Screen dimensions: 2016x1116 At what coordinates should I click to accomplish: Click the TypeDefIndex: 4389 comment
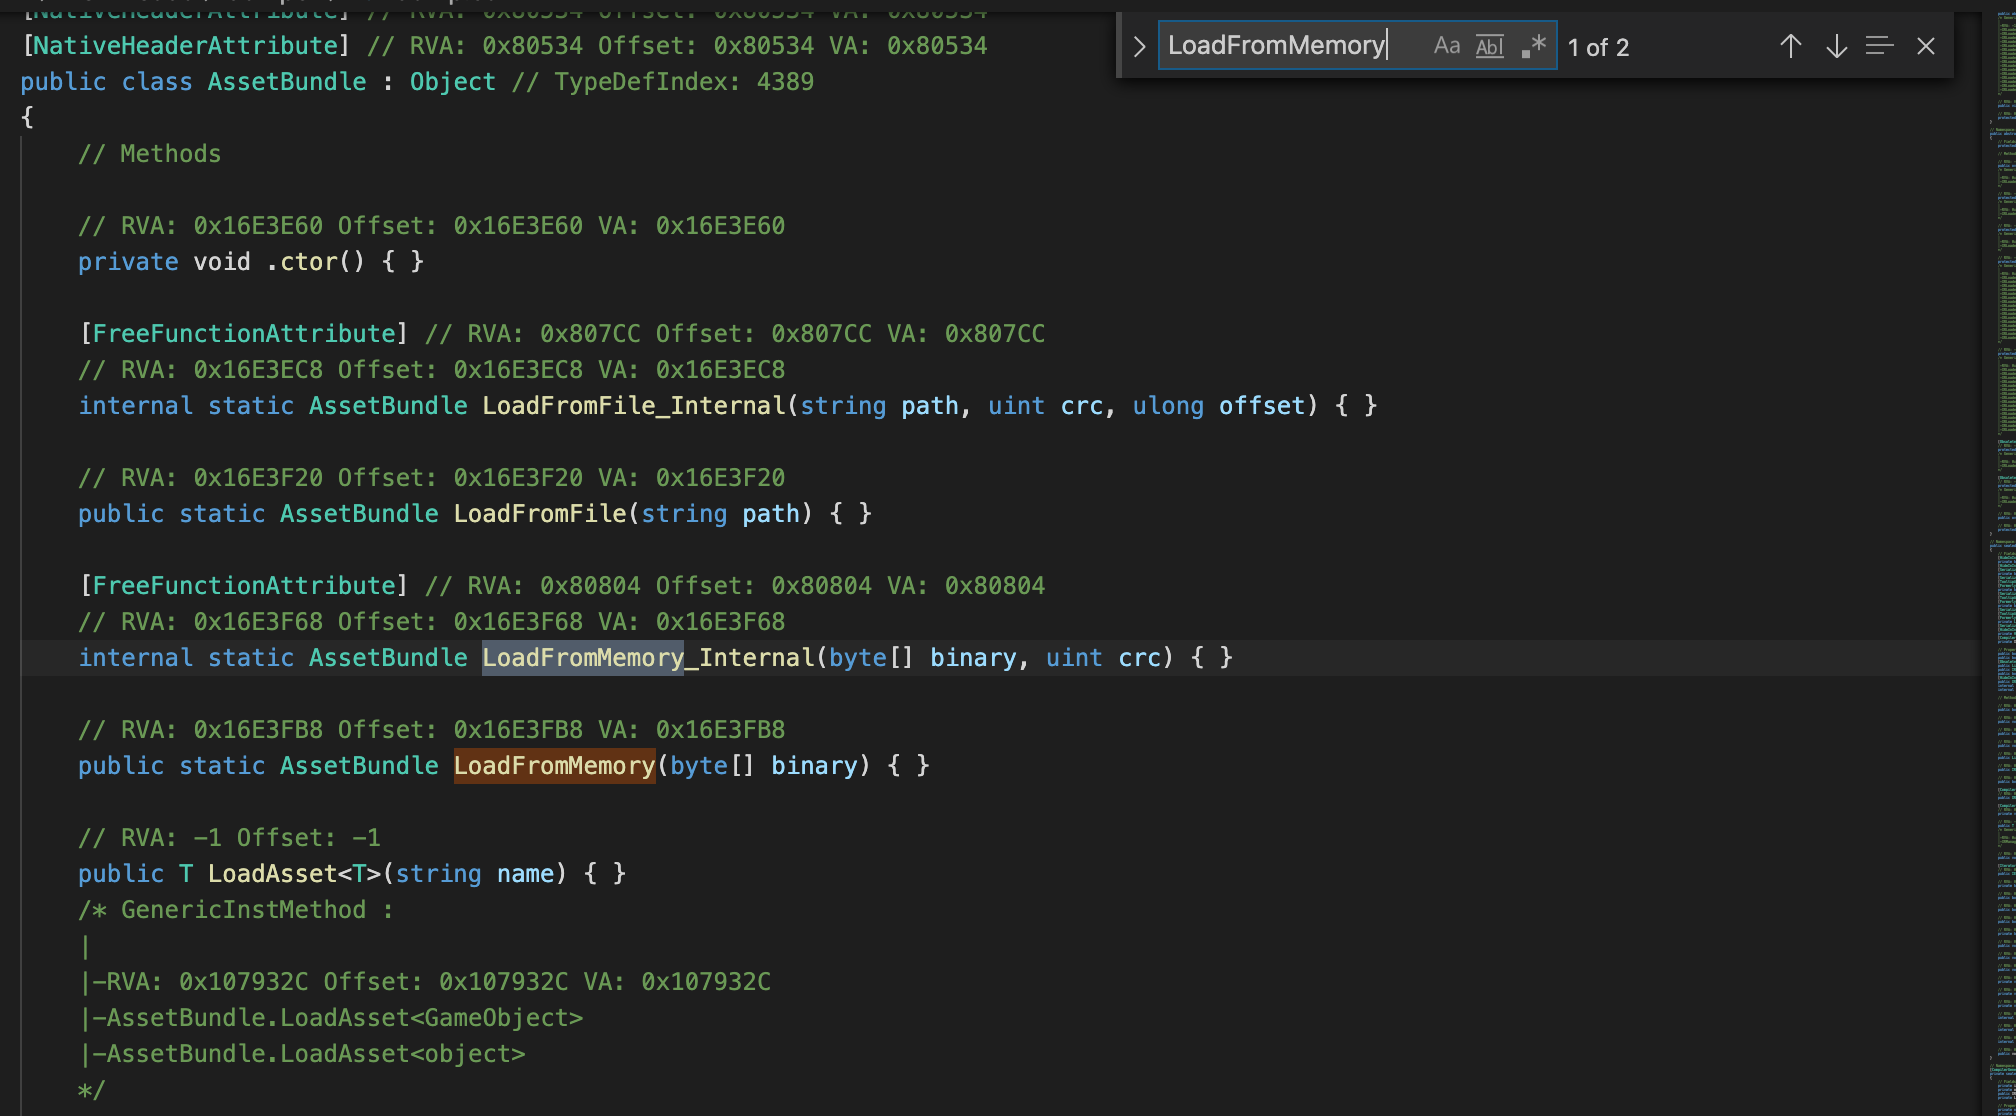click(663, 82)
